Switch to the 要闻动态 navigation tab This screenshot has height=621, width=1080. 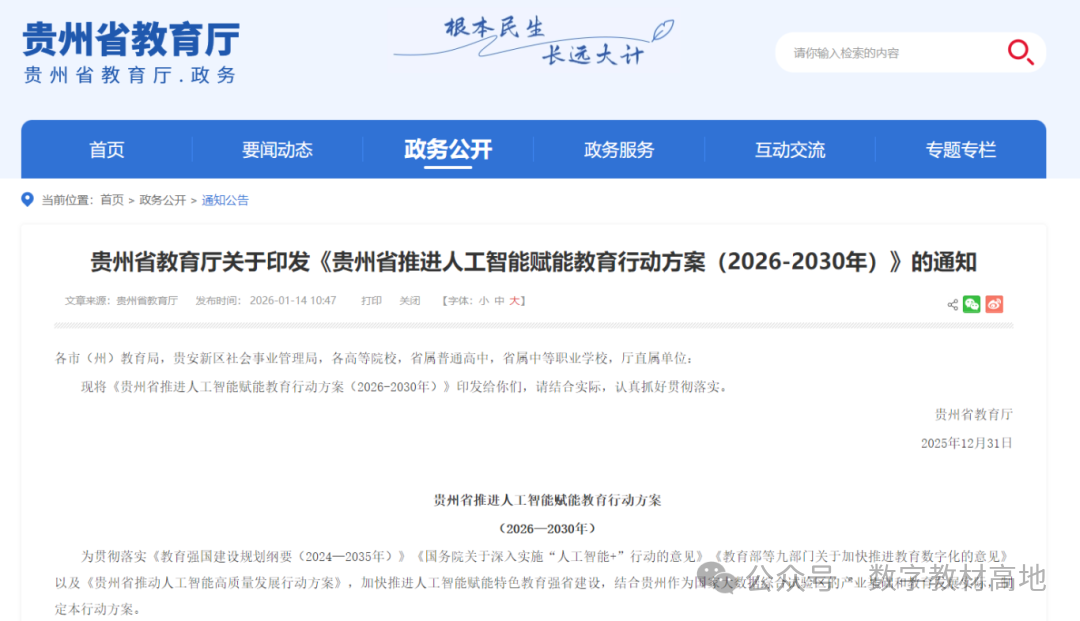pyautogui.click(x=277, y=149)
